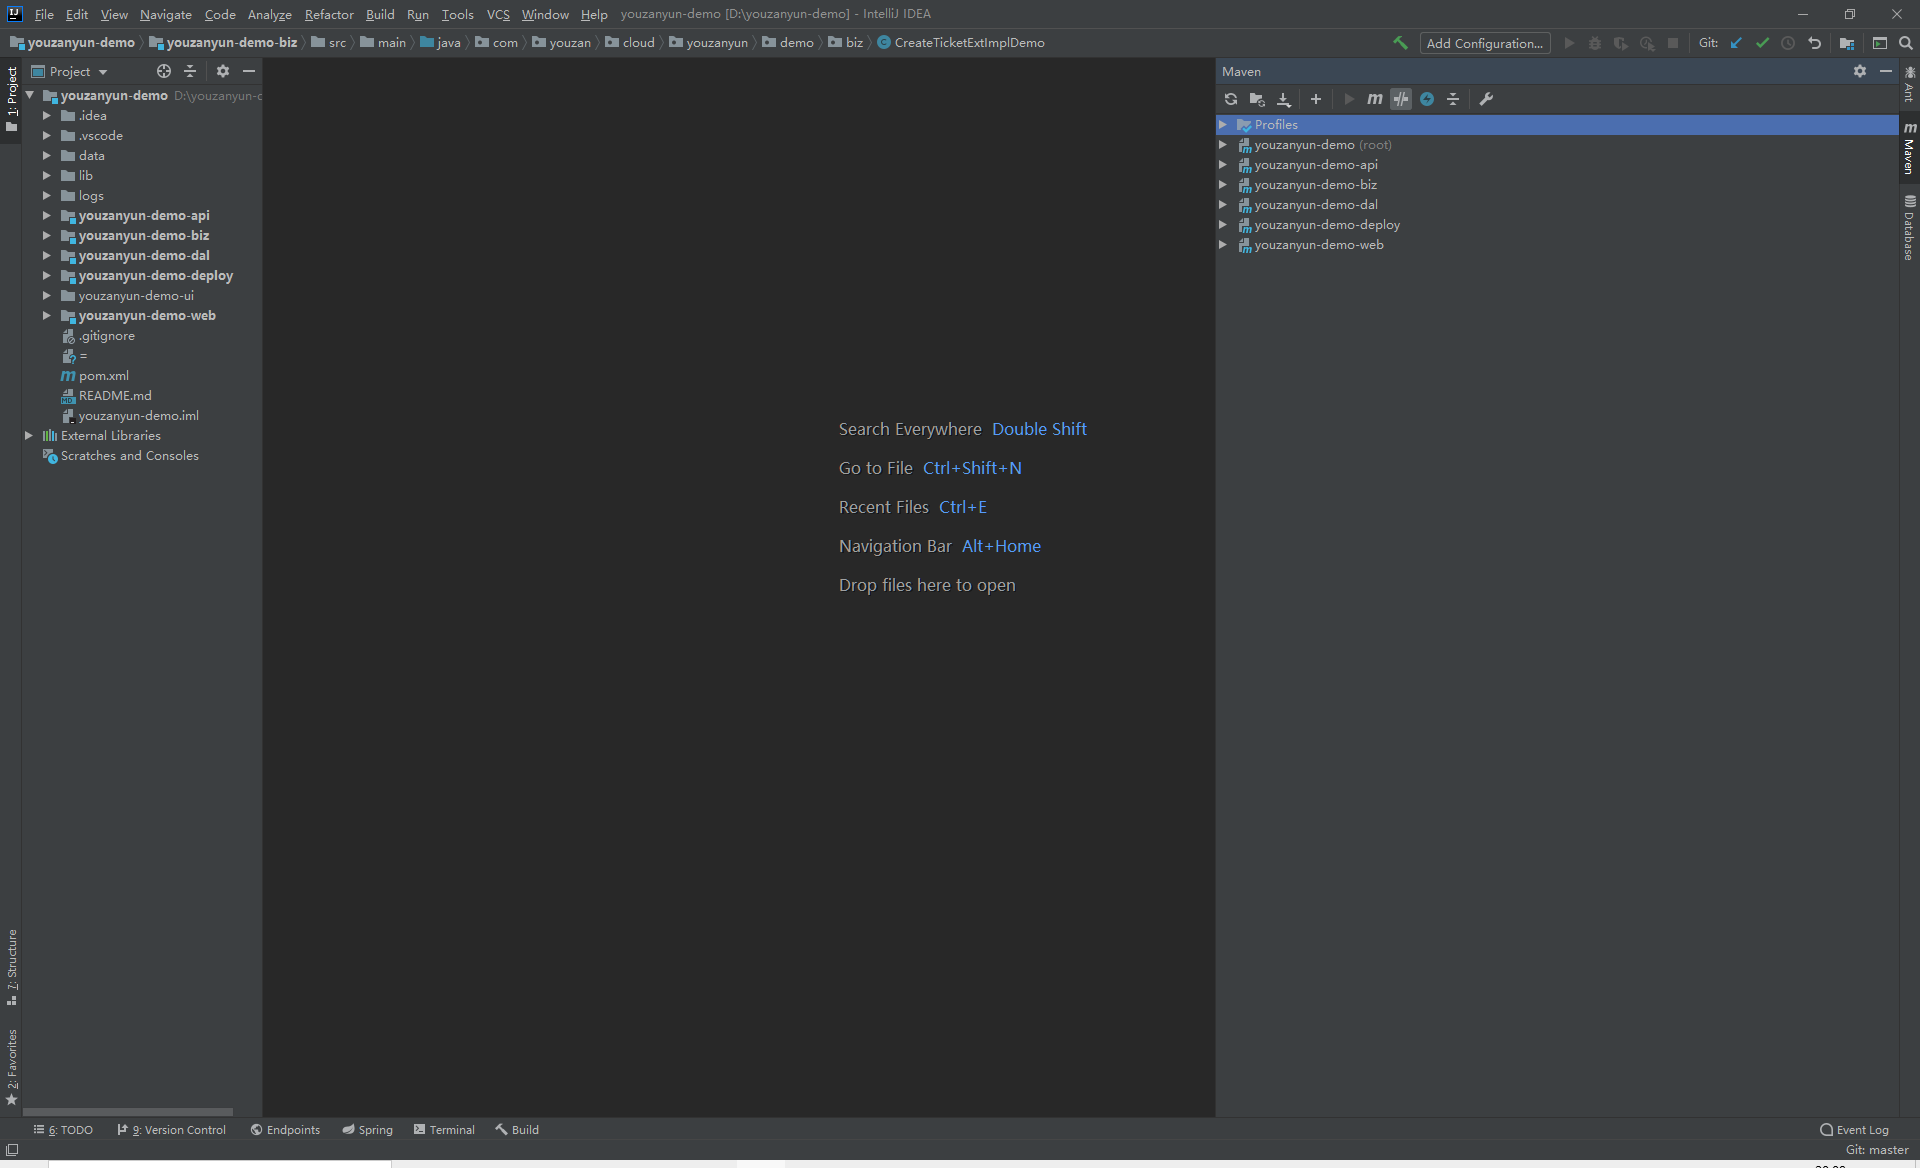The width and height of the screenshot is (1920, 1168).
Task: Click CreateTicketExtImplDemo in the navigation bar
Action: (x=961, y=43)
